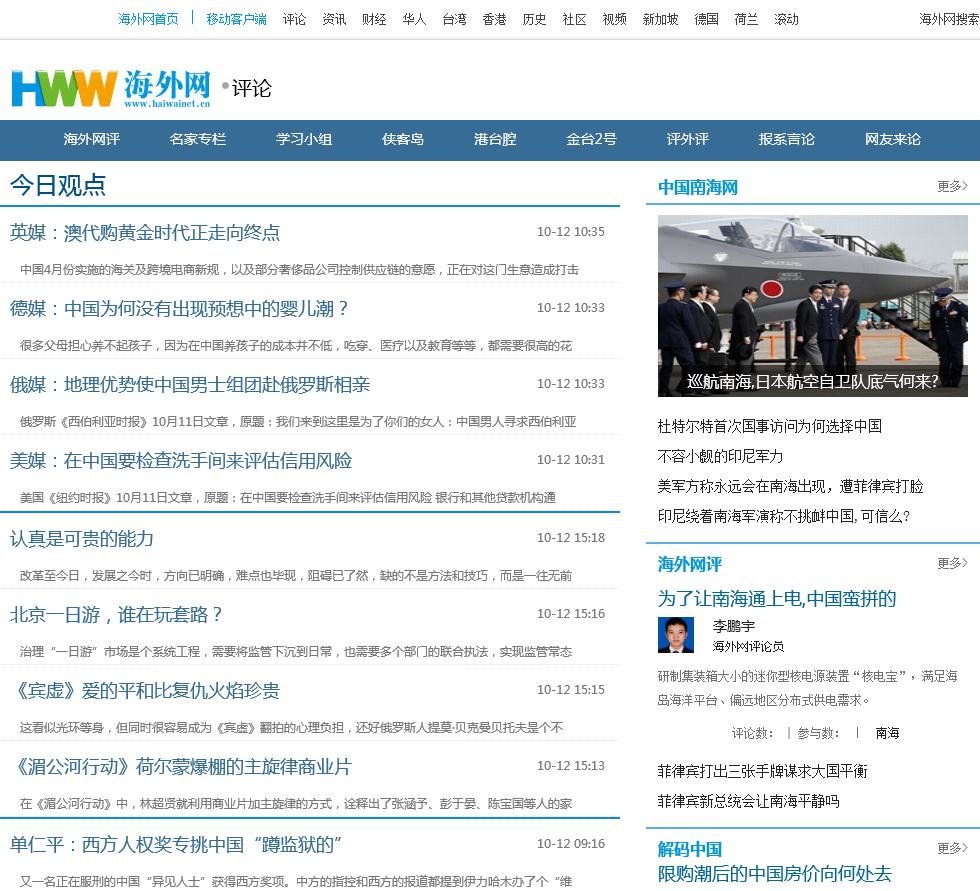
Task: Click summary text starting 很多父母担心养不起孩子
Action: (296, 346)
